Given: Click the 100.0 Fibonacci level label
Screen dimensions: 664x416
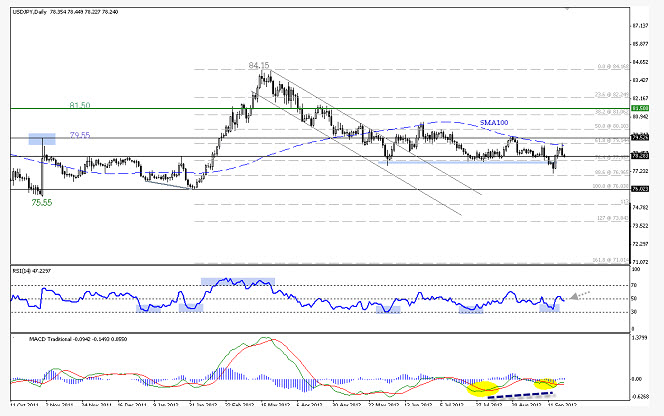Looking at the screenshot, I should [611, 186].
